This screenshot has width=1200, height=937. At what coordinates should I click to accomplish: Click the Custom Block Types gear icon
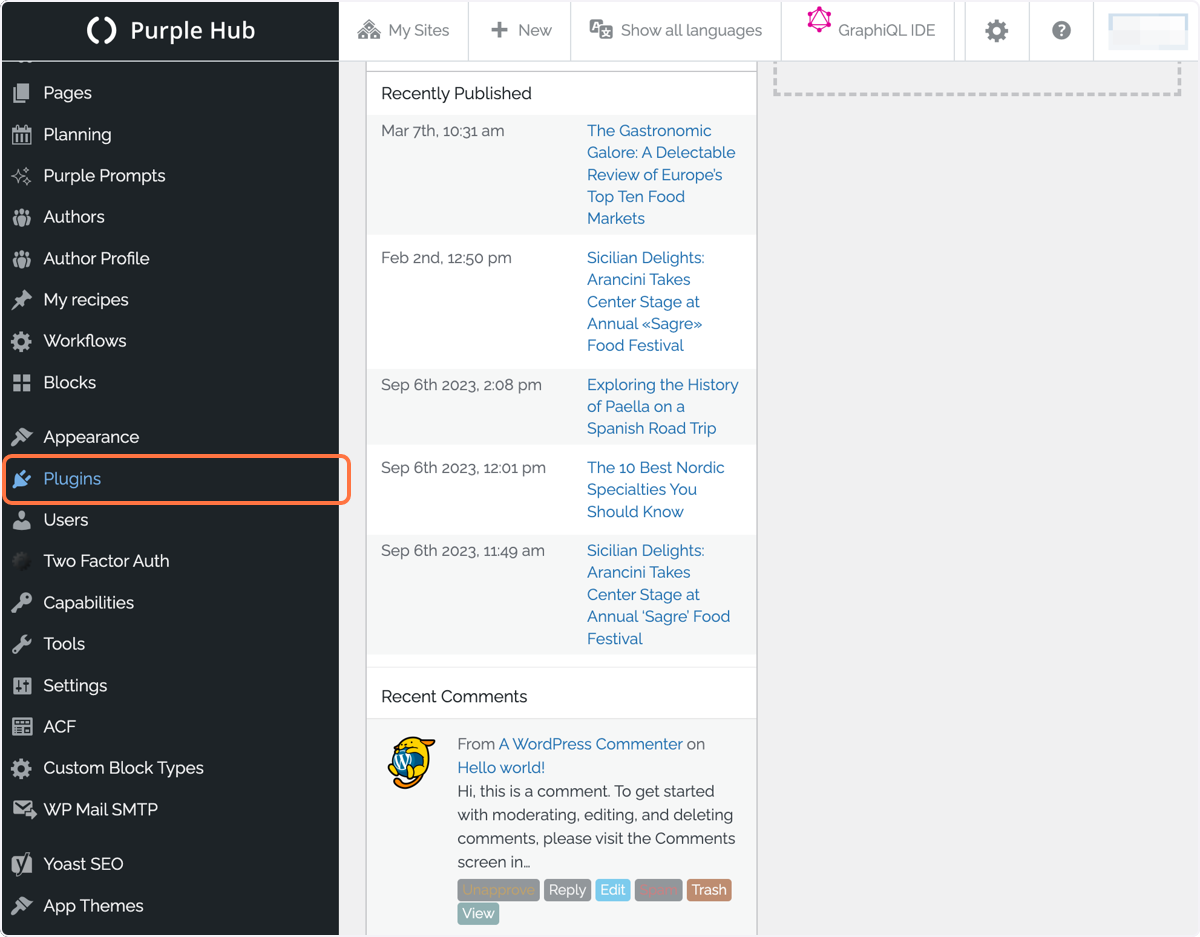pyautogui.click(x=21, y=768)
